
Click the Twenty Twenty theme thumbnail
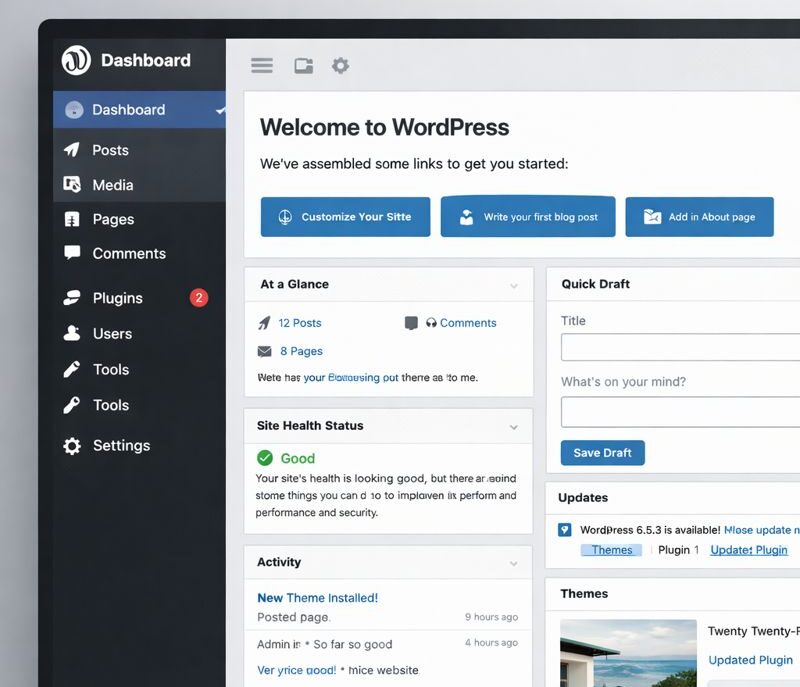pos(628,652)
